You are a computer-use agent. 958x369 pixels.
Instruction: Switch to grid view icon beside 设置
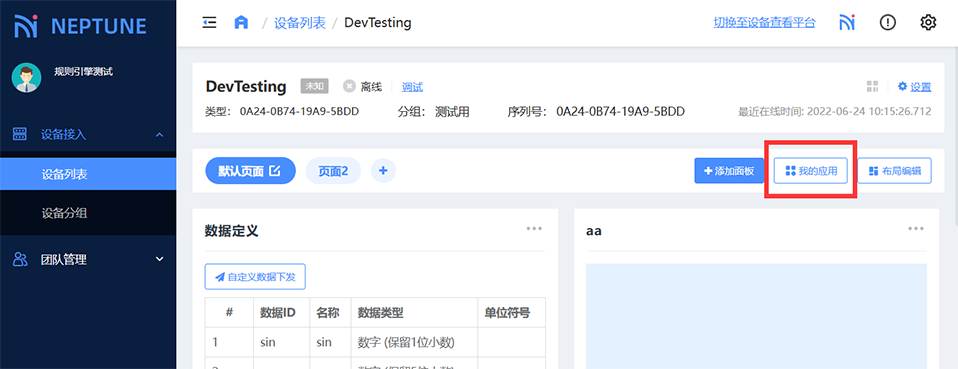tap(872, 87)
